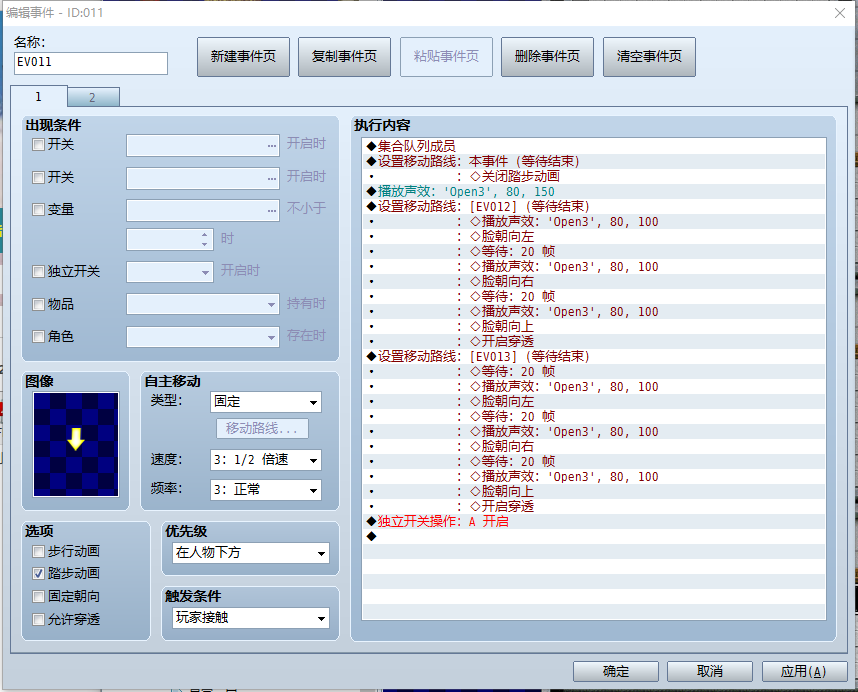Click the 复制事件页 button
858x692 pixels.
click(x=344, y=56)
